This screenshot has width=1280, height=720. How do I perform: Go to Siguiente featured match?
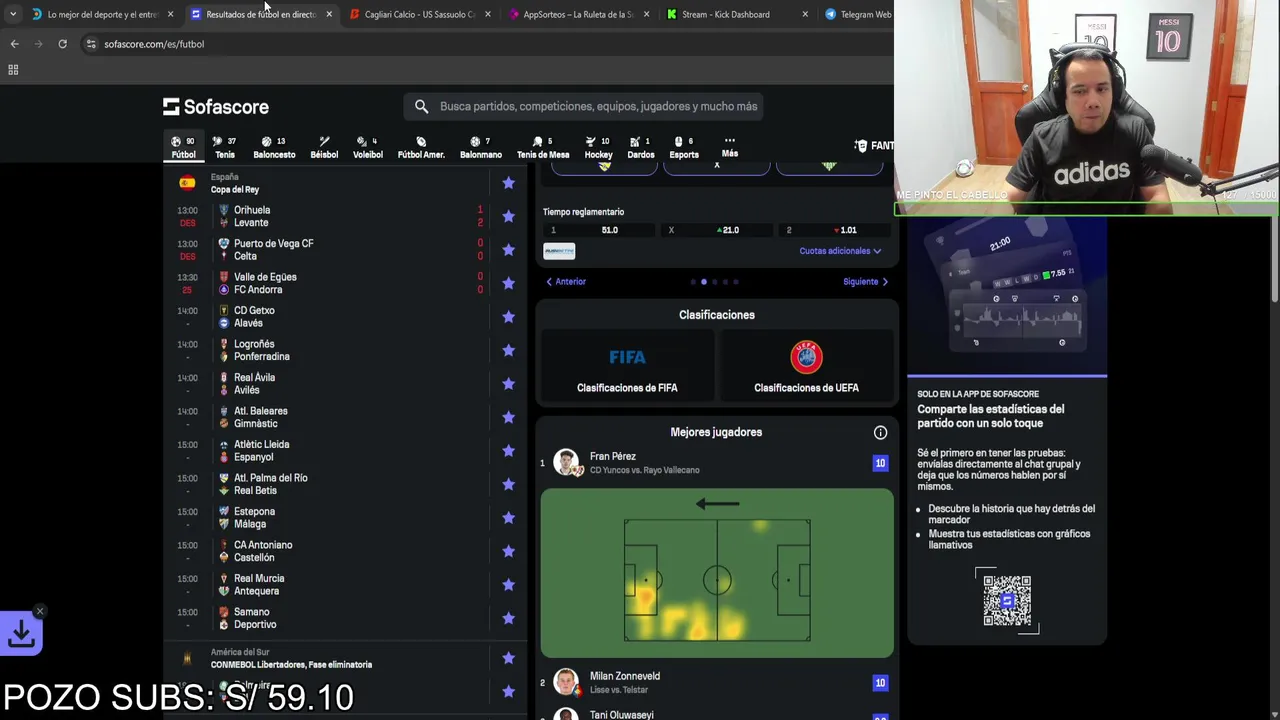866,282
